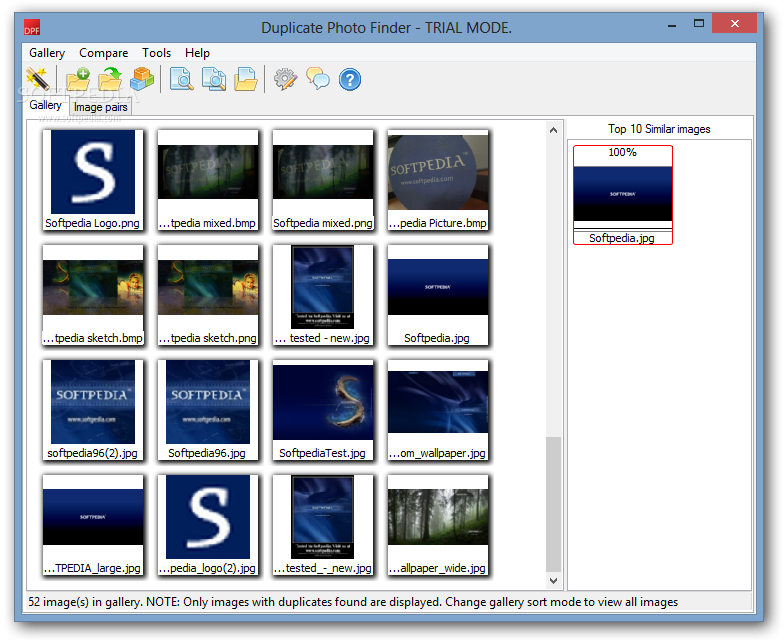The width and height of the screenshot is (784, 642).
Task: Maximize the Duplicate Photo Finder window
Action: click(699, 24)
